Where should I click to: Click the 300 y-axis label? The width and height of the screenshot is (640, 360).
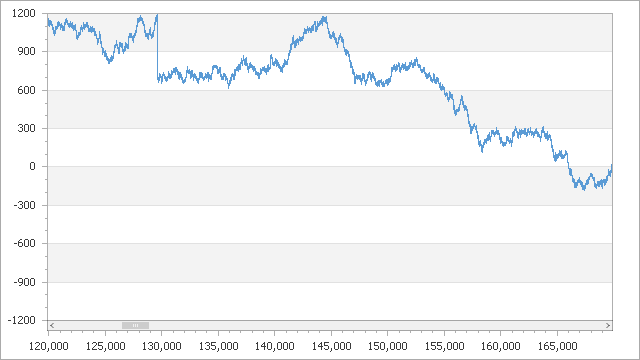pos(27,128)
